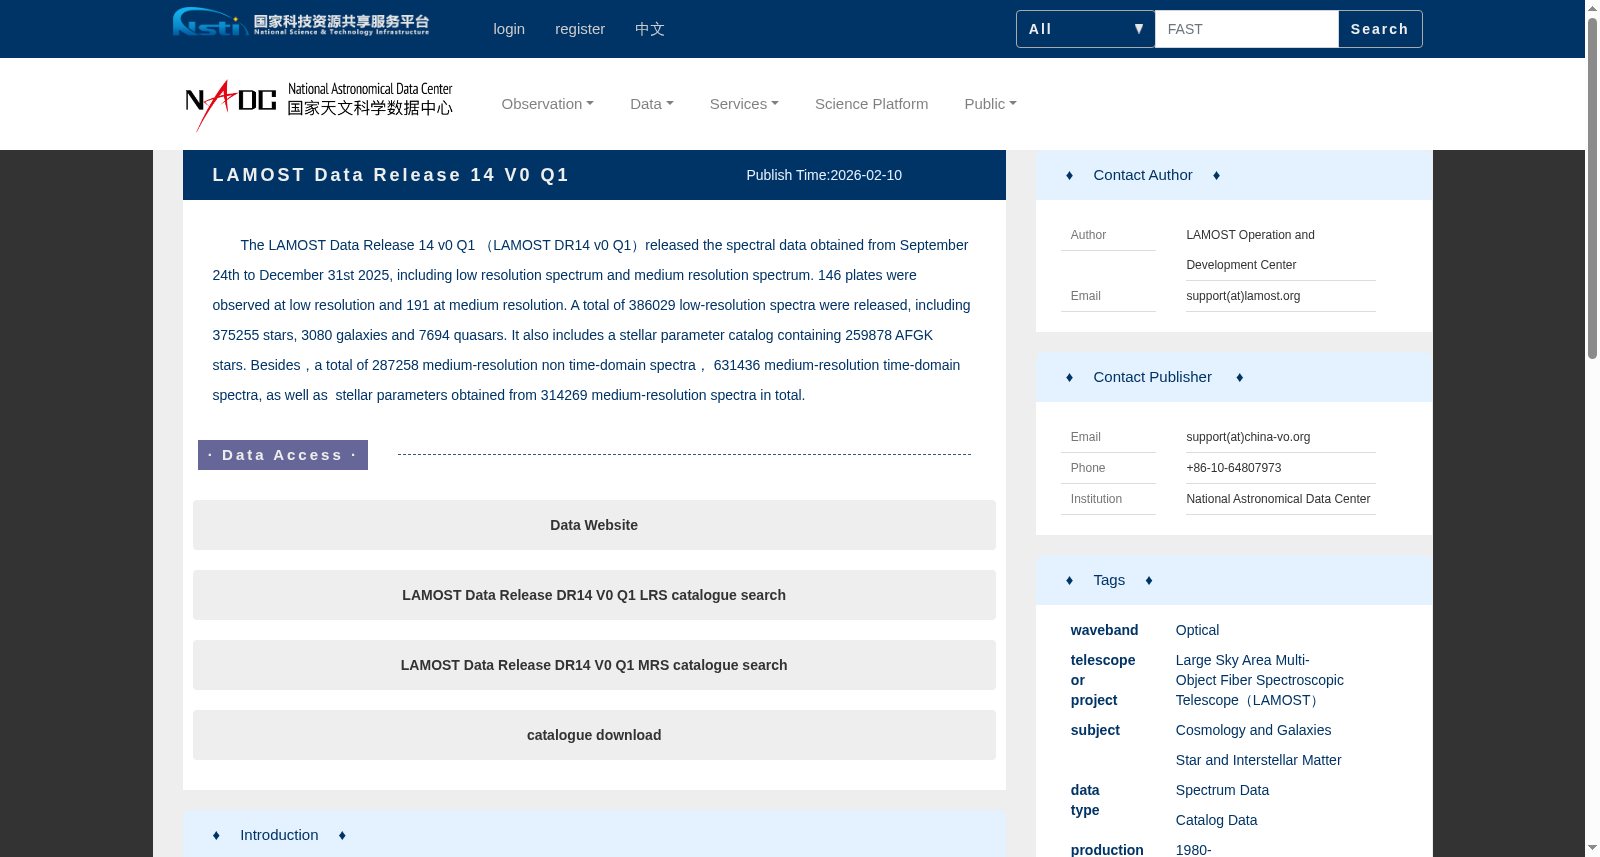Expand the Public menu

coord(990,104)
